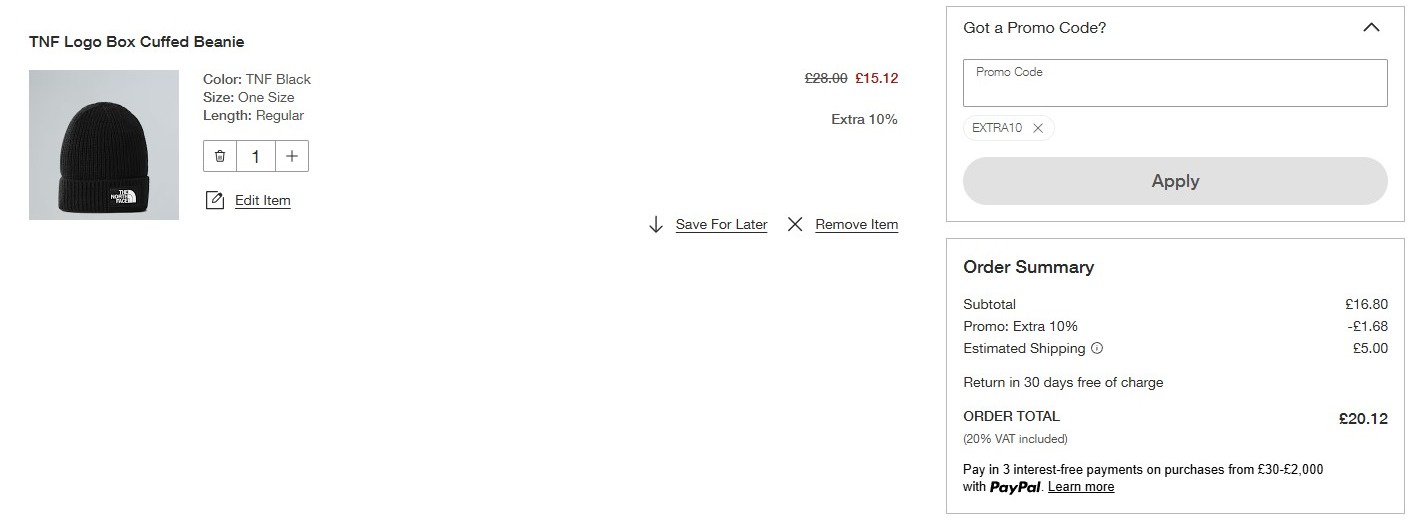This screenshot has width=1412, height=526.
Task: Click the Edit Item link
Action: click(x=263, y=200)
